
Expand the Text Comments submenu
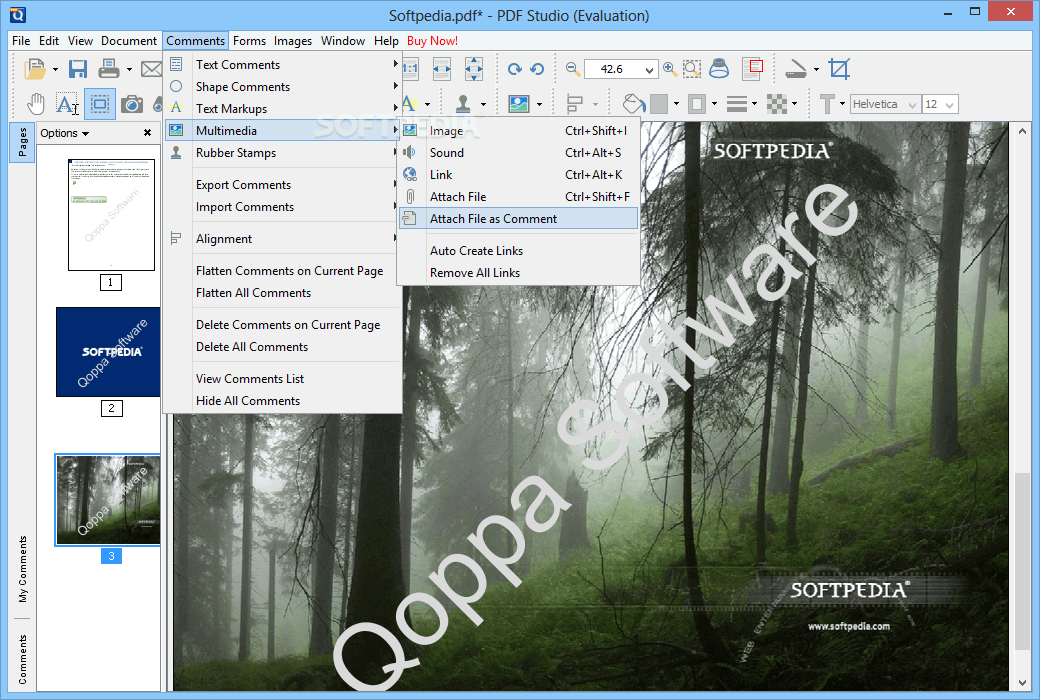(283, 65)
